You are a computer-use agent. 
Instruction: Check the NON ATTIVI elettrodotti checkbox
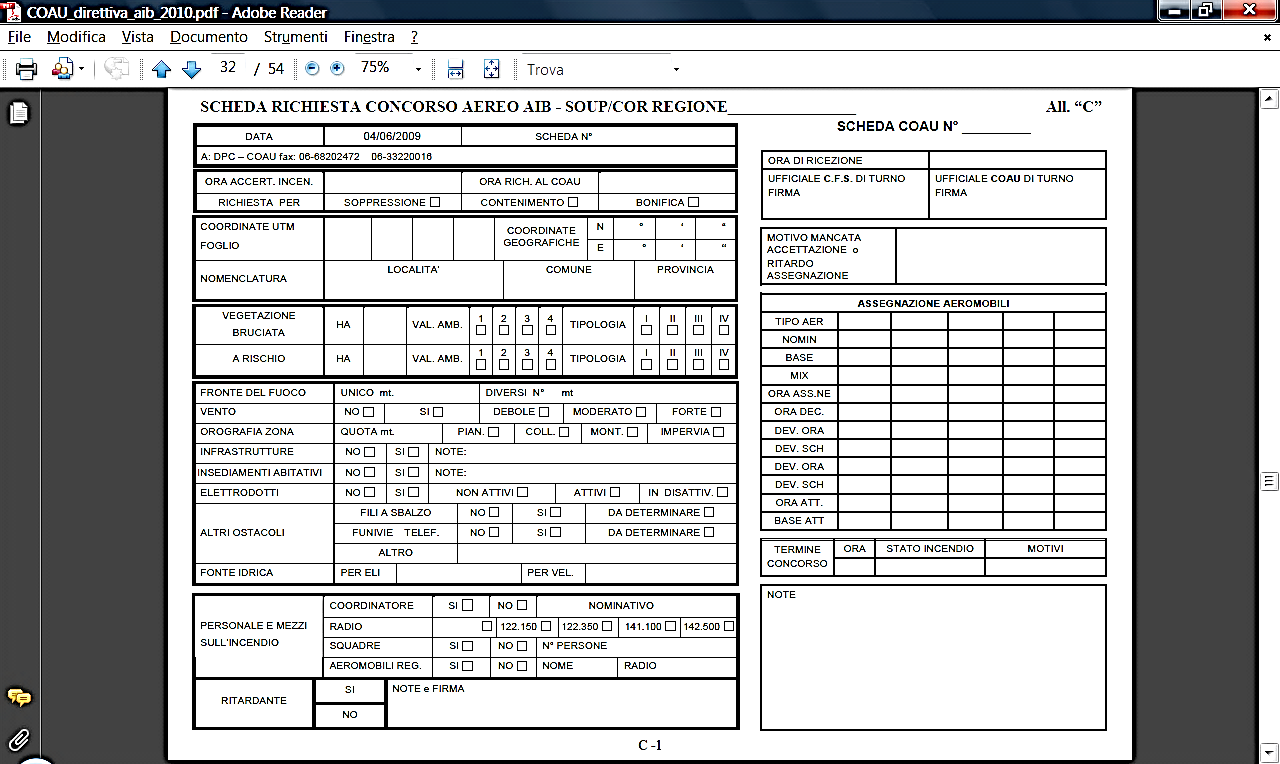[522, 492]
